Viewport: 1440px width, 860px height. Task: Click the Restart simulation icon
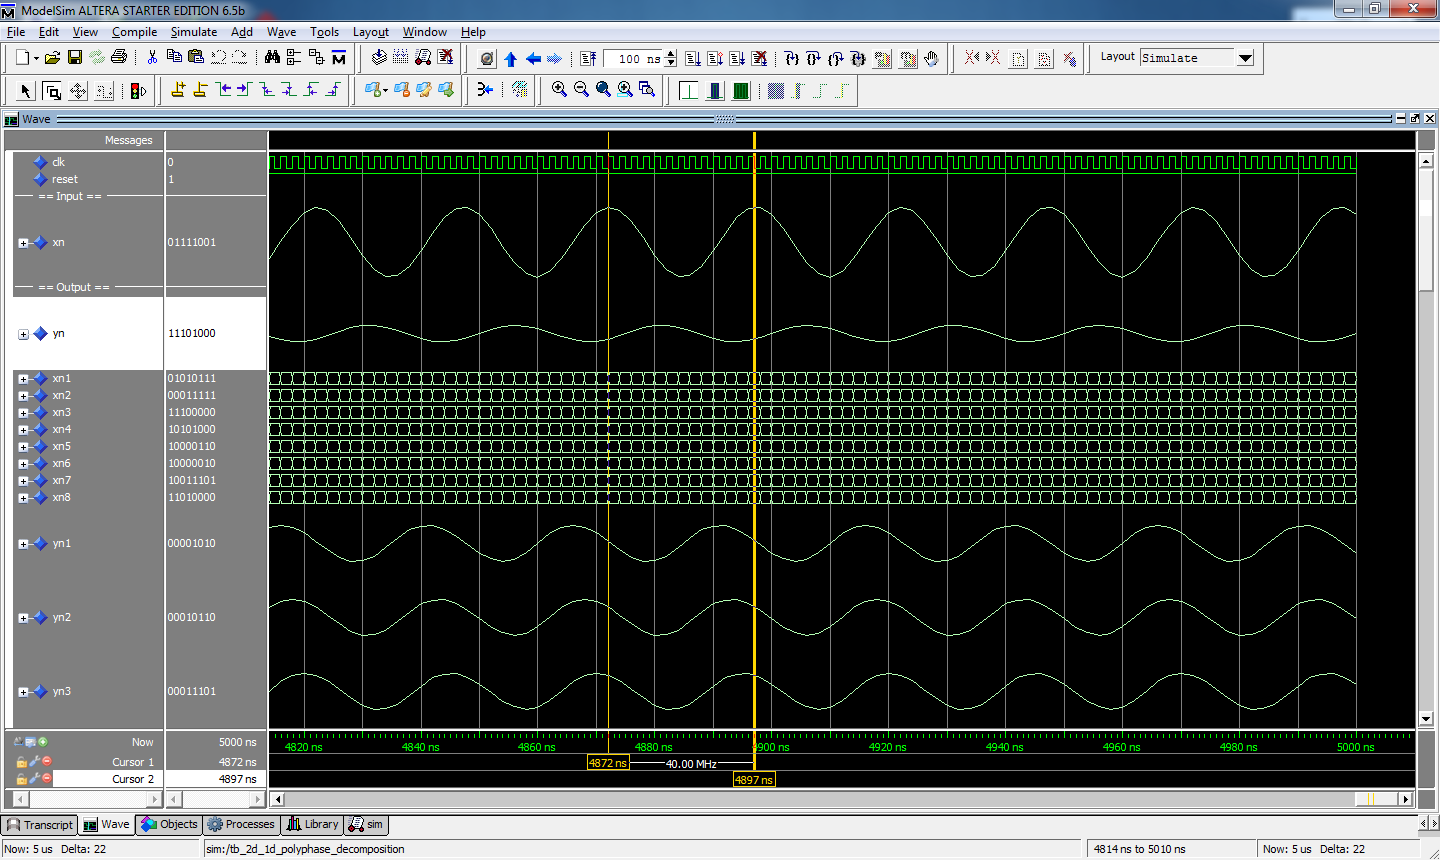(588, 59)
